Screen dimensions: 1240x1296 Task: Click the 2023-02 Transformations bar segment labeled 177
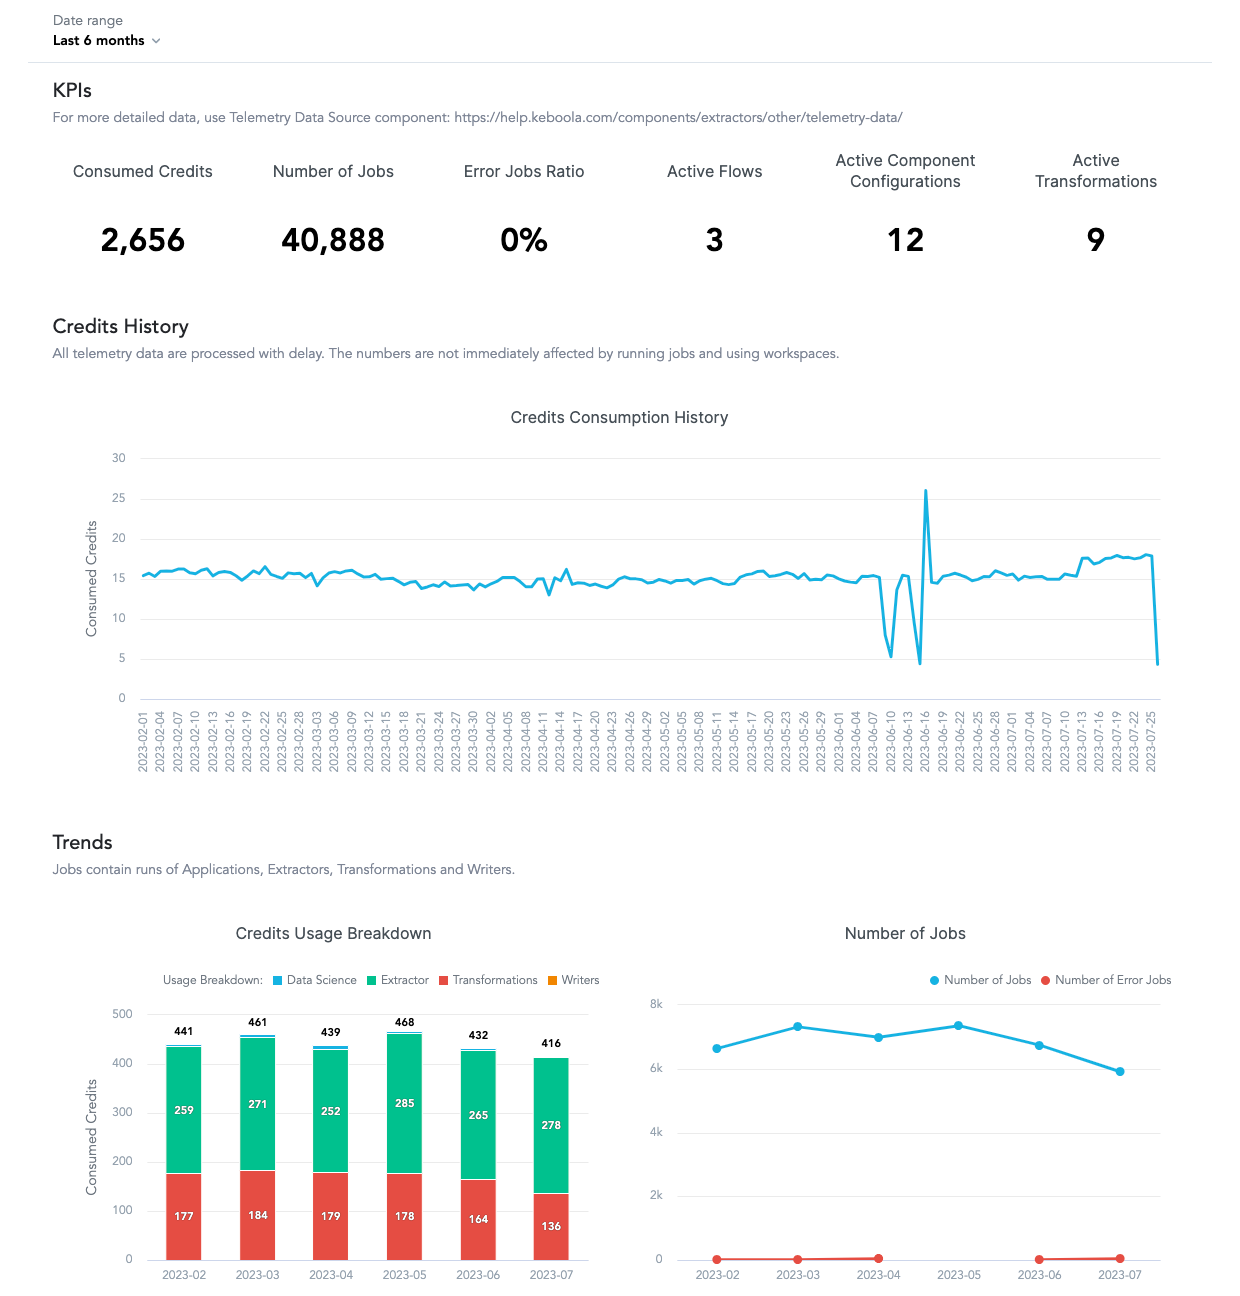pyautogui.click(x=184, y=1216)
